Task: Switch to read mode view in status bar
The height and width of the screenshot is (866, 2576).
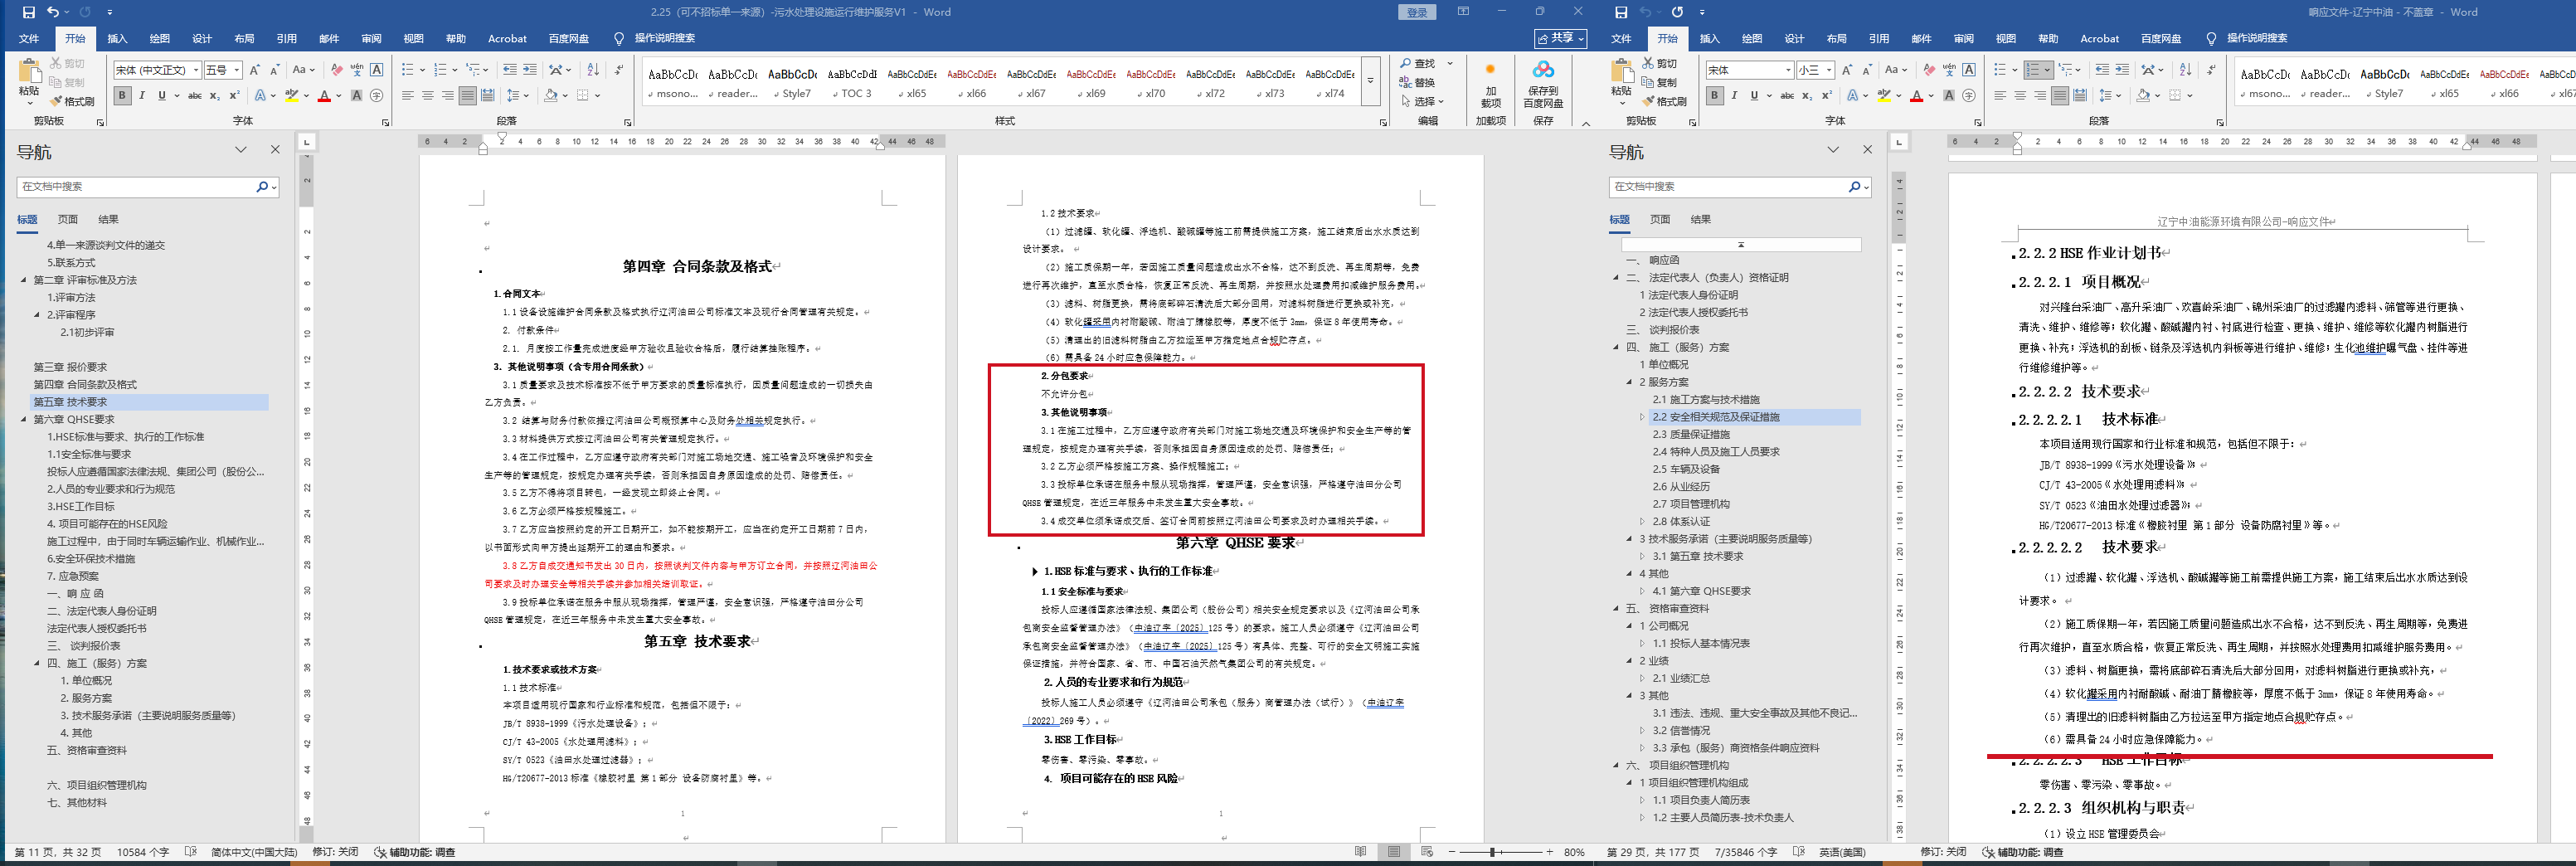Action: click(x=1360, y=852)
